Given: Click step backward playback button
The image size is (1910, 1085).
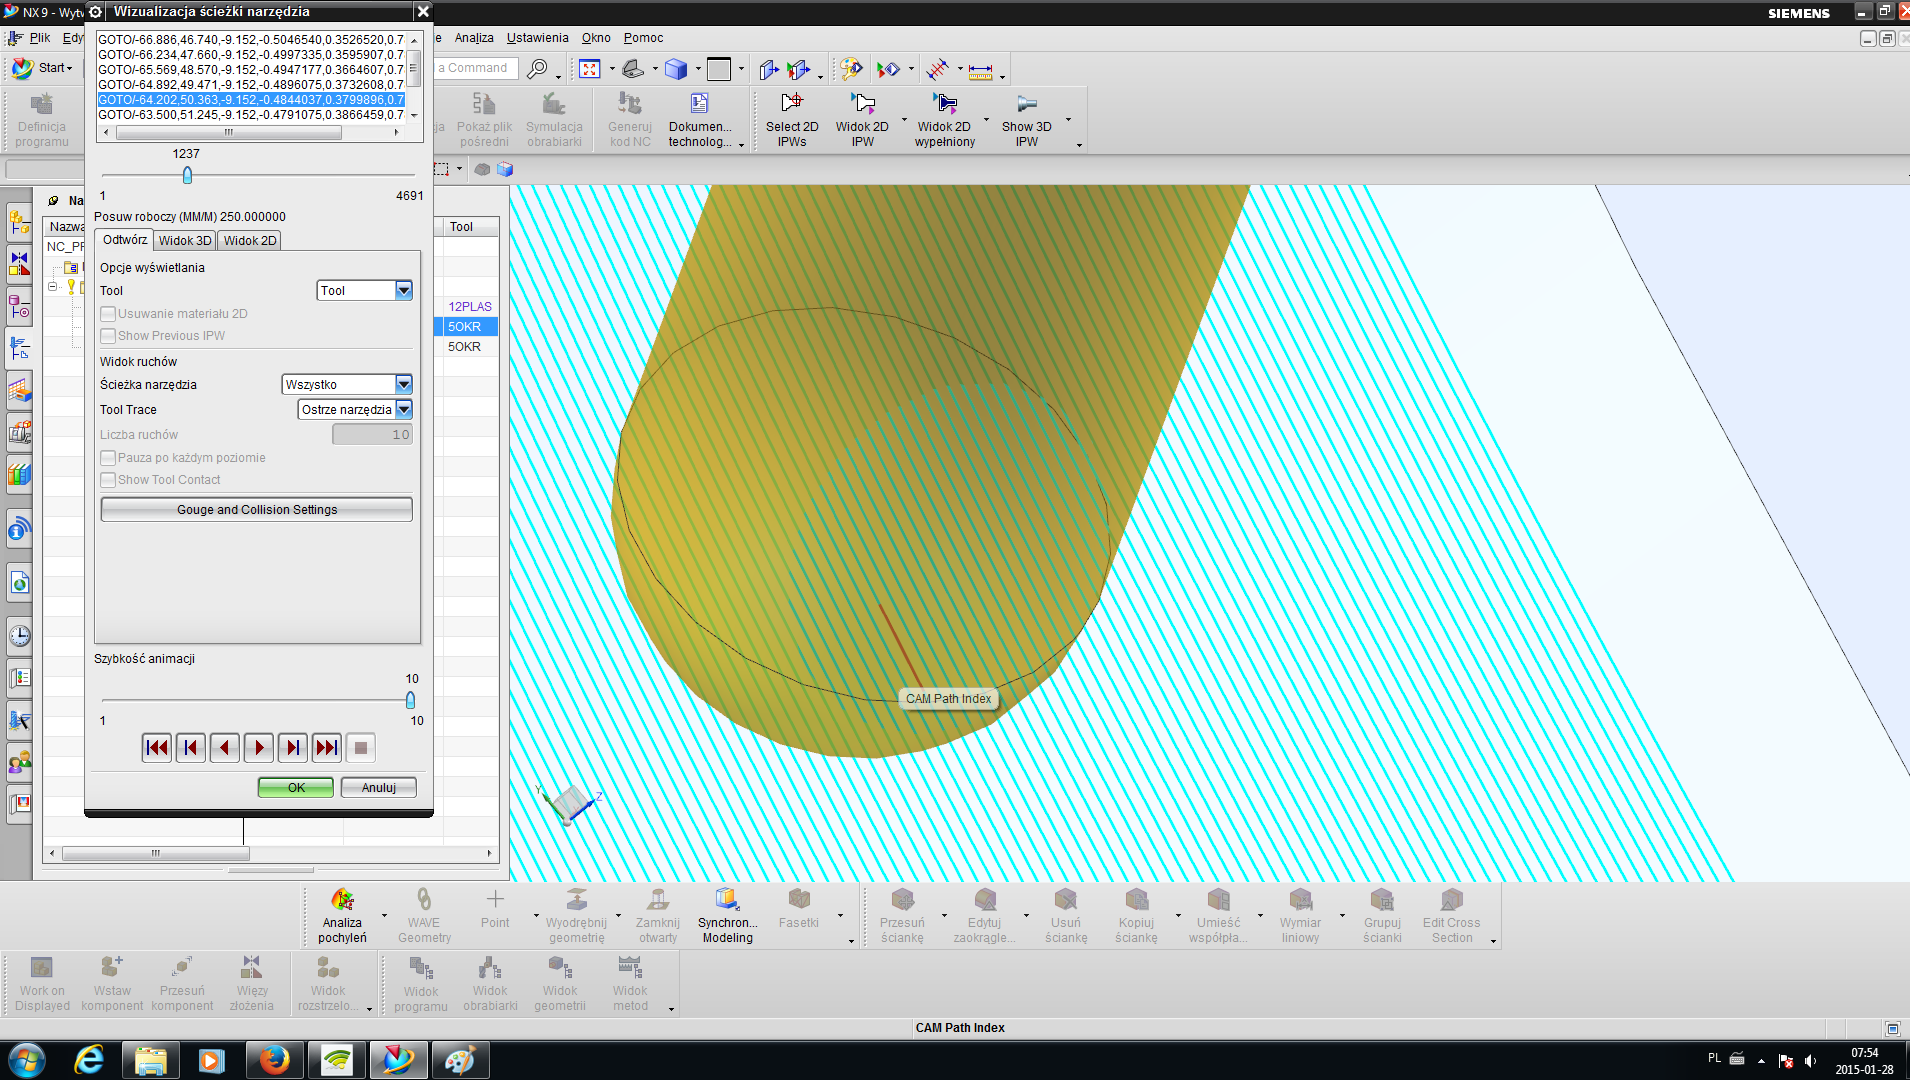Looking at the screenshot, I should pos(225,748).
